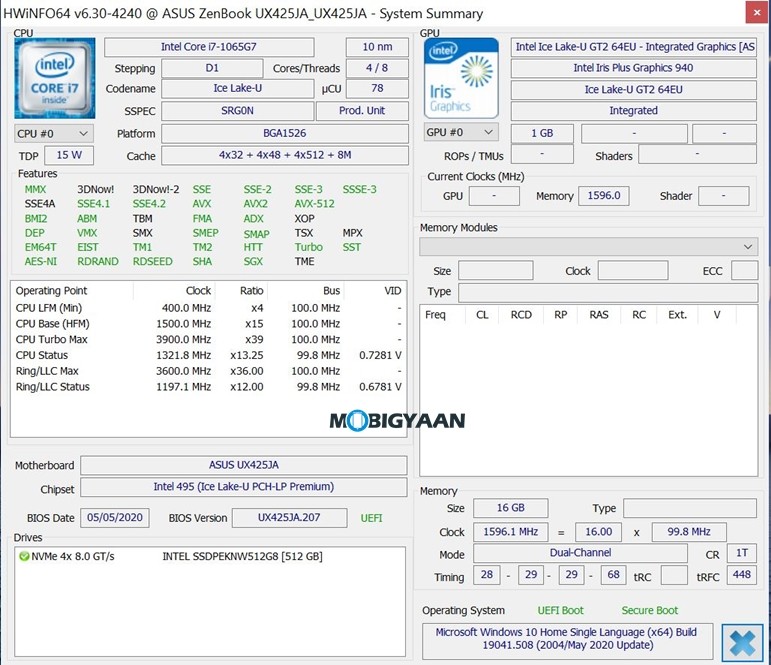Select the Ring/LLC Status row
Screen dimensions: 771x665
[208, 387]
